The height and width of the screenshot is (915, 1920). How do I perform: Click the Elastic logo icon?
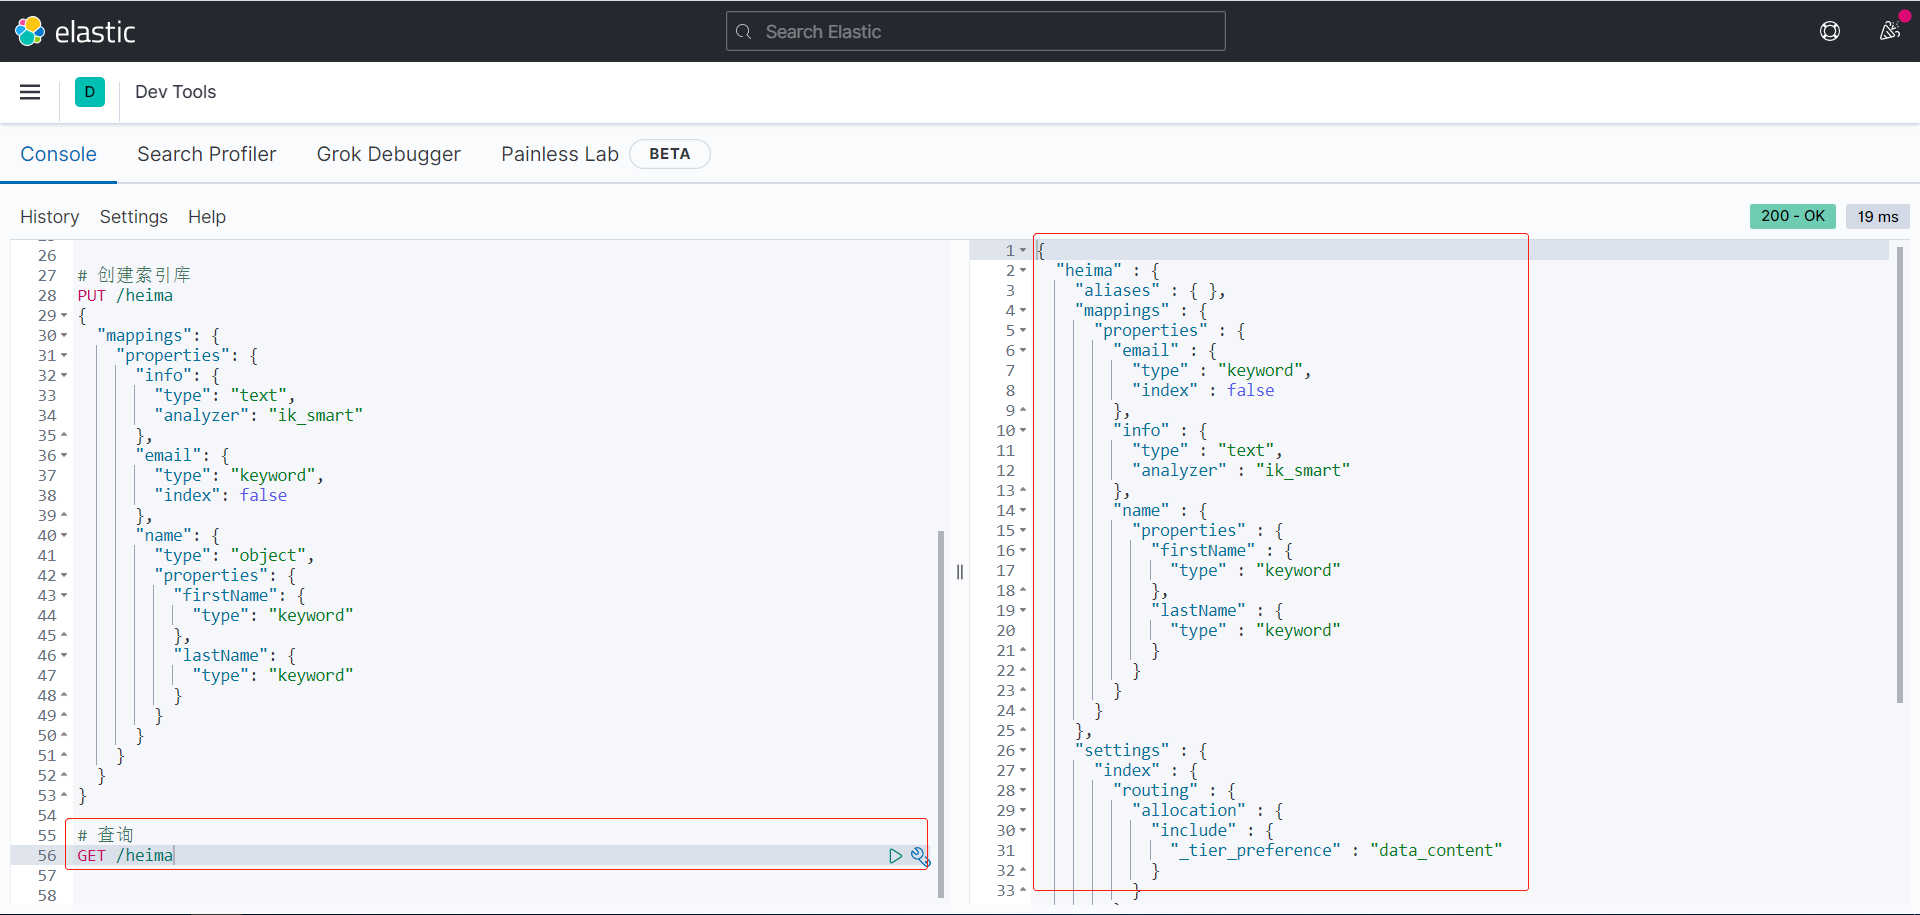point(30,31)
